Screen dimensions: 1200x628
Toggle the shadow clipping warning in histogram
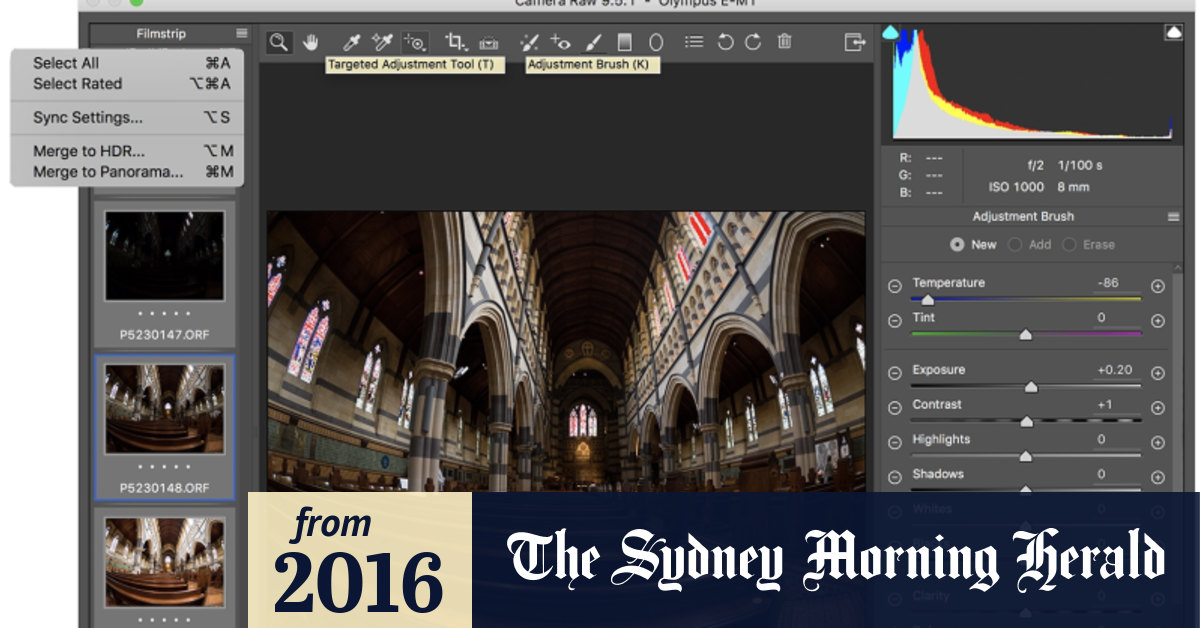tap(891, 33)
